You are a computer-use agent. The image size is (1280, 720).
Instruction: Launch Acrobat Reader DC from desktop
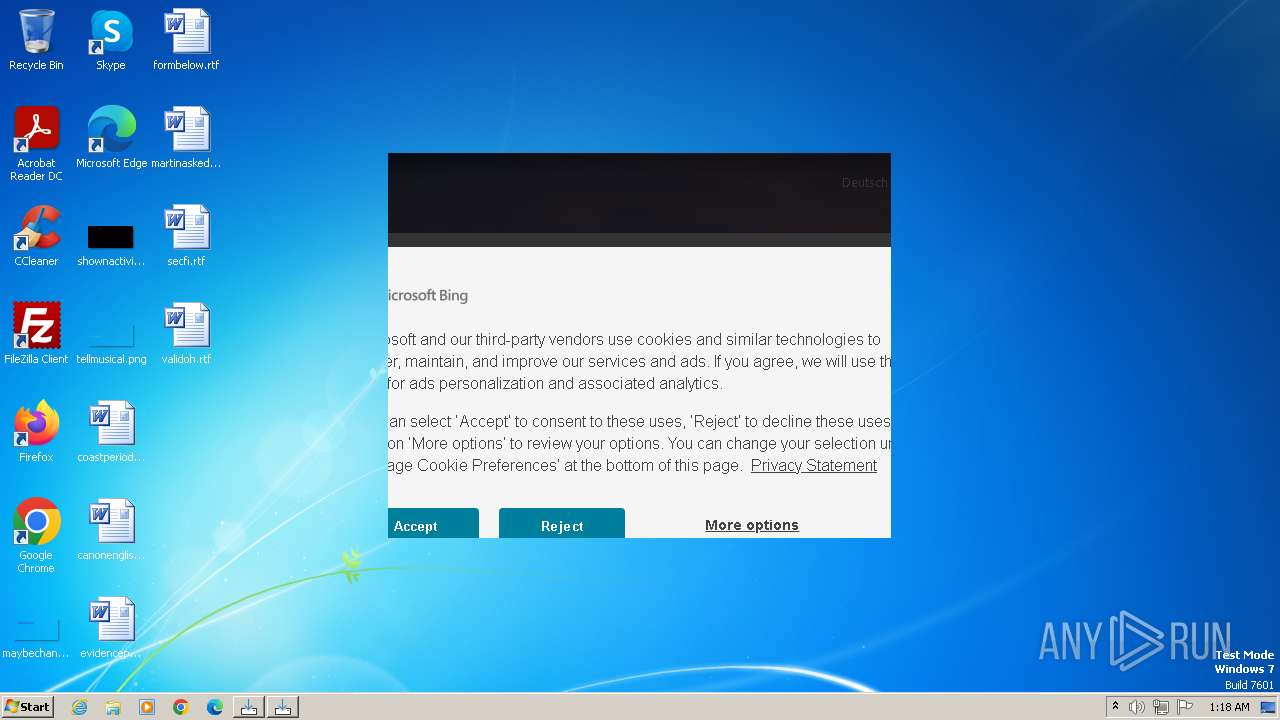tap(36, 143)
